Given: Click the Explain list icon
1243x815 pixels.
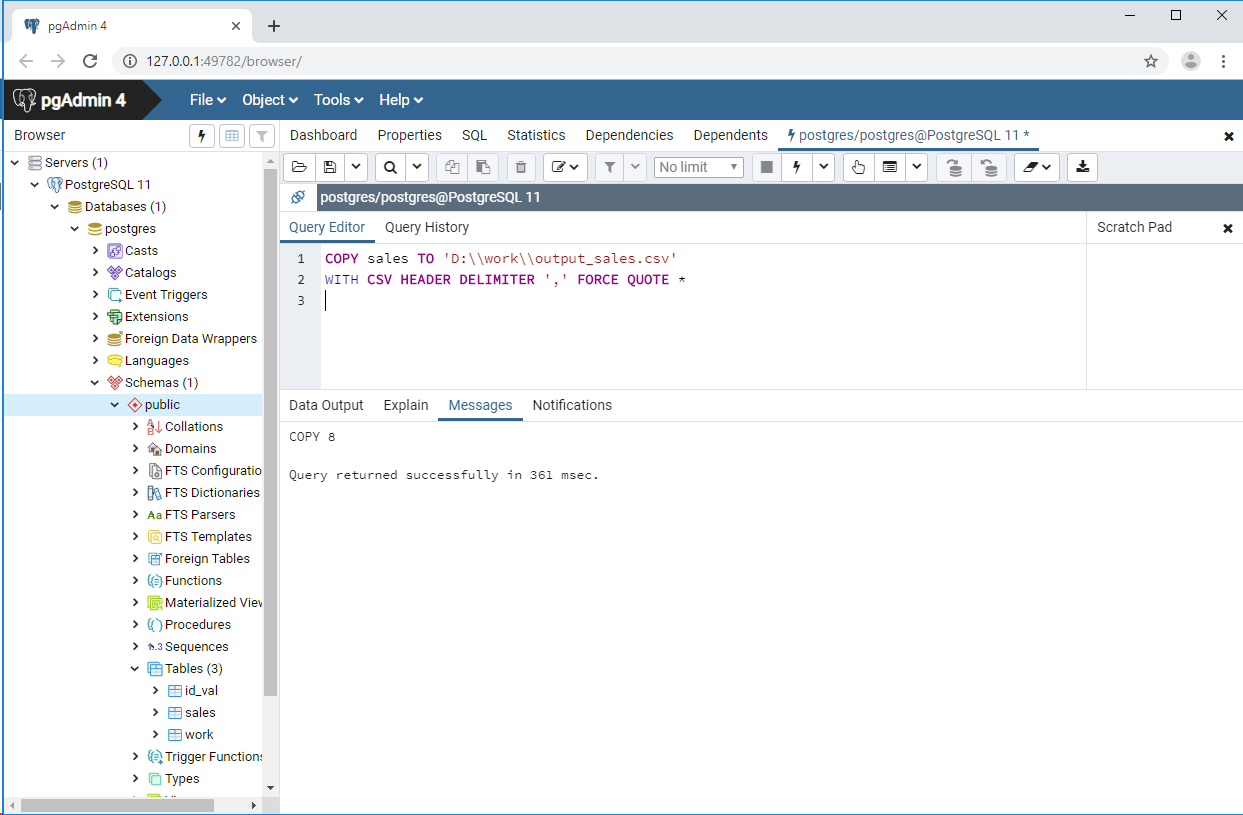Looking at the screenshot, I should (x=889, y=167).
